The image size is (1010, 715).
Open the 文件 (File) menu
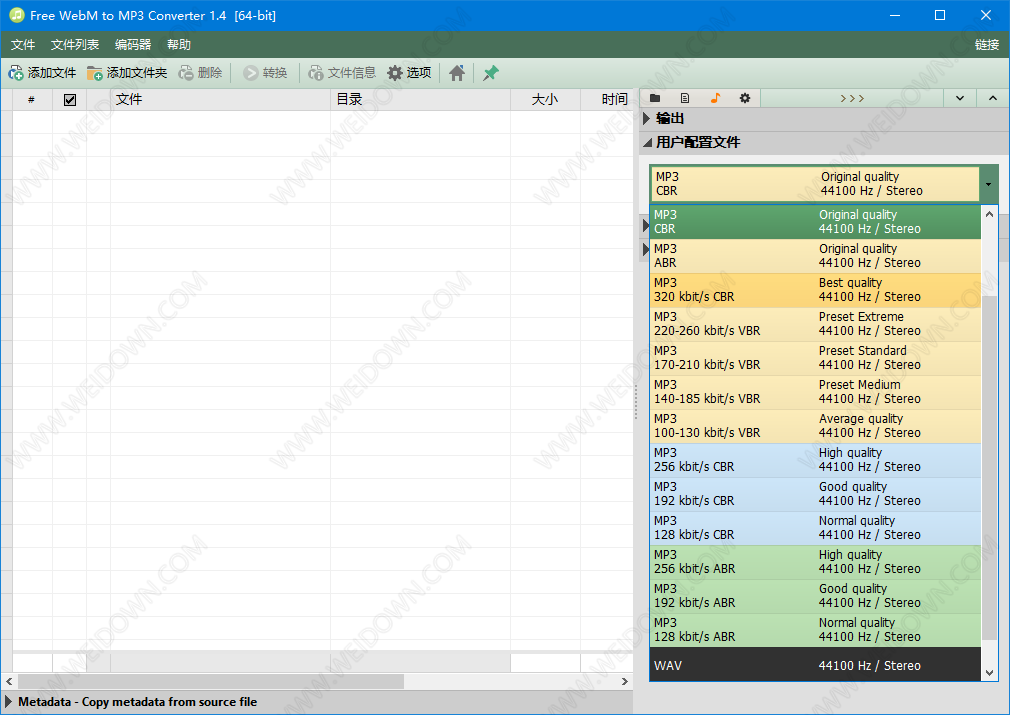(23, 45)
